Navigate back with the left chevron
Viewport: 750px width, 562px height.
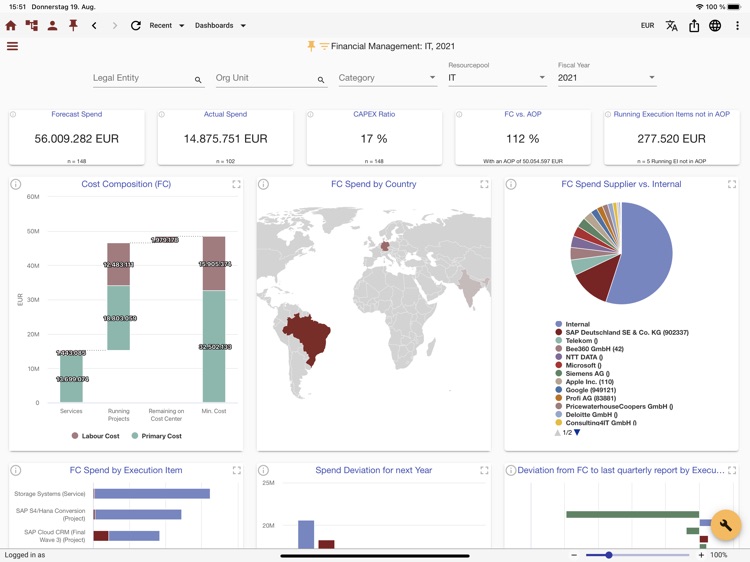coord(94,25)
